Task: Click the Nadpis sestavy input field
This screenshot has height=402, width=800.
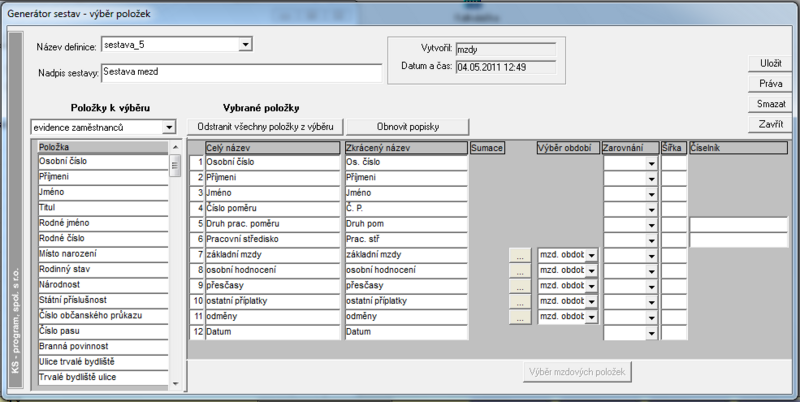Action: (241, 73)
